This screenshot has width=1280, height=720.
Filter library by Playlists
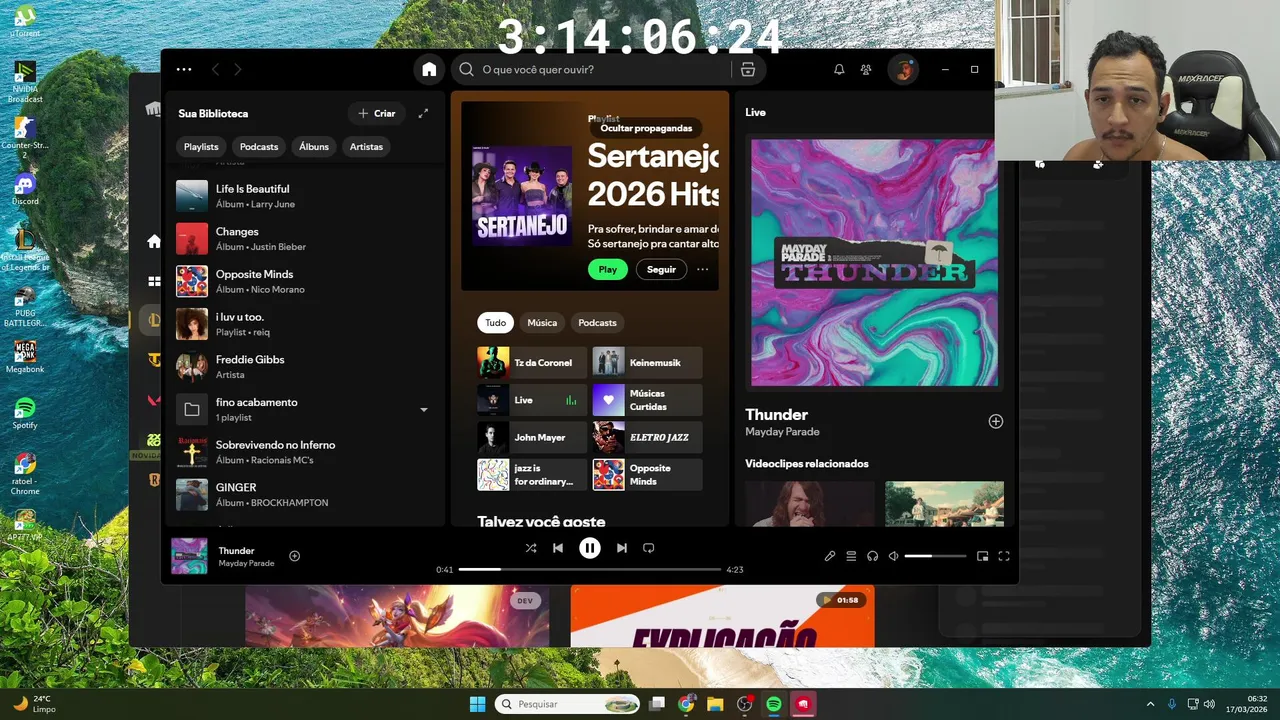pos(201,147)
